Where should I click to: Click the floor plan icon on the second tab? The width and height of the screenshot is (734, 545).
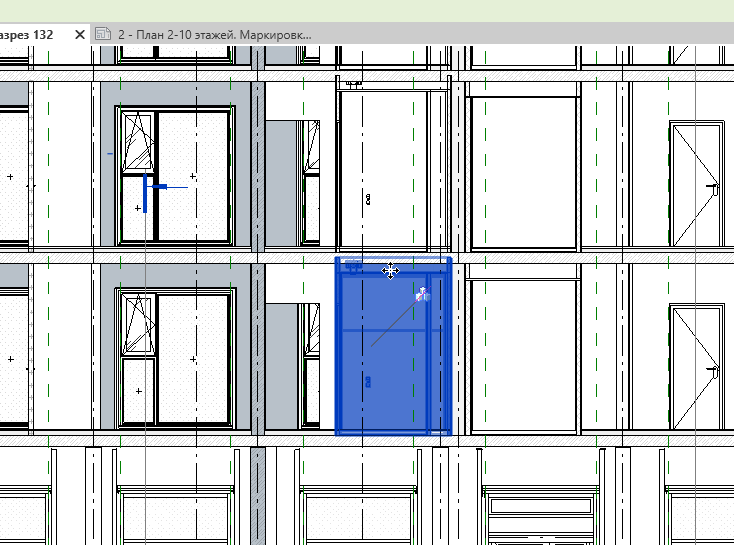[103, 34]
